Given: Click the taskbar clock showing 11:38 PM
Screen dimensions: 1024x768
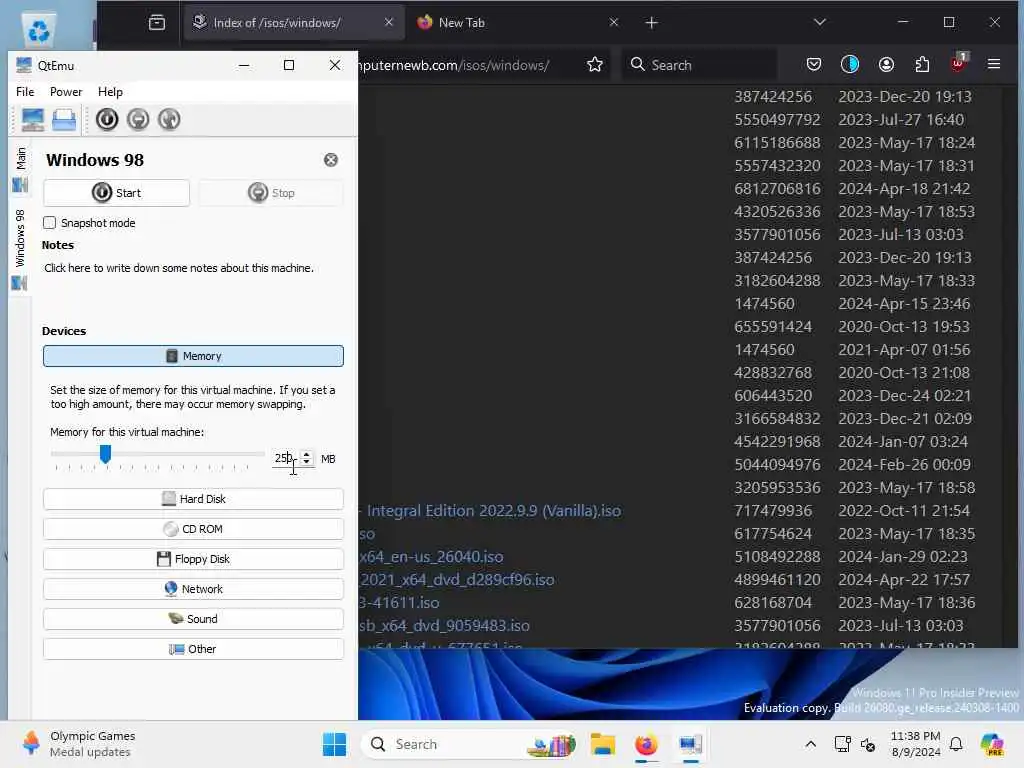Looking at the screenshot, I should point(916,744).
